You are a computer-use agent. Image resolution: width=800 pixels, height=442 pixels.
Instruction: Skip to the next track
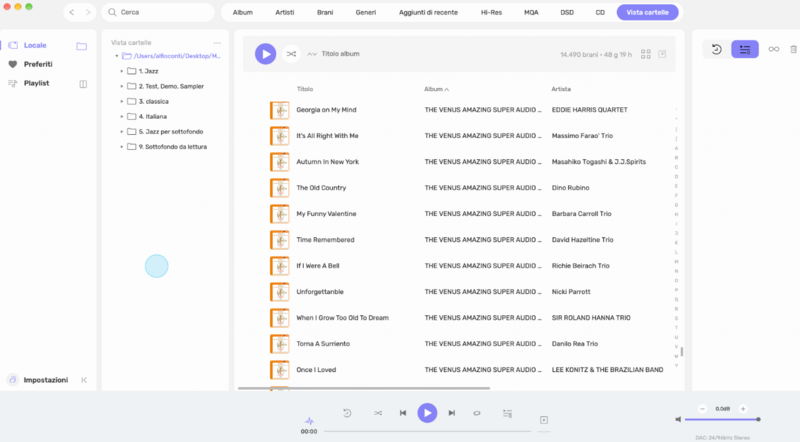pos(452,413)
